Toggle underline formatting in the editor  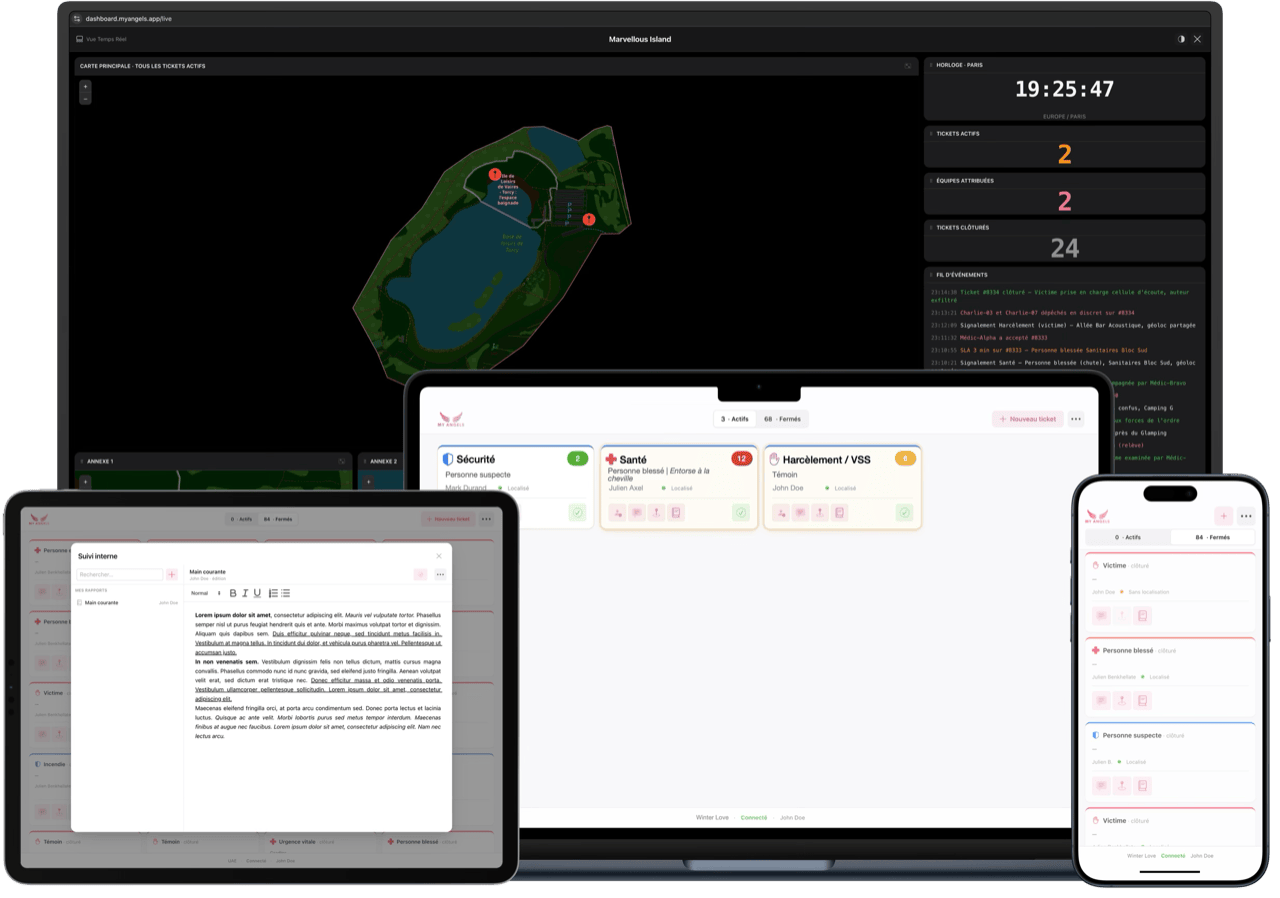click(257, 593)
